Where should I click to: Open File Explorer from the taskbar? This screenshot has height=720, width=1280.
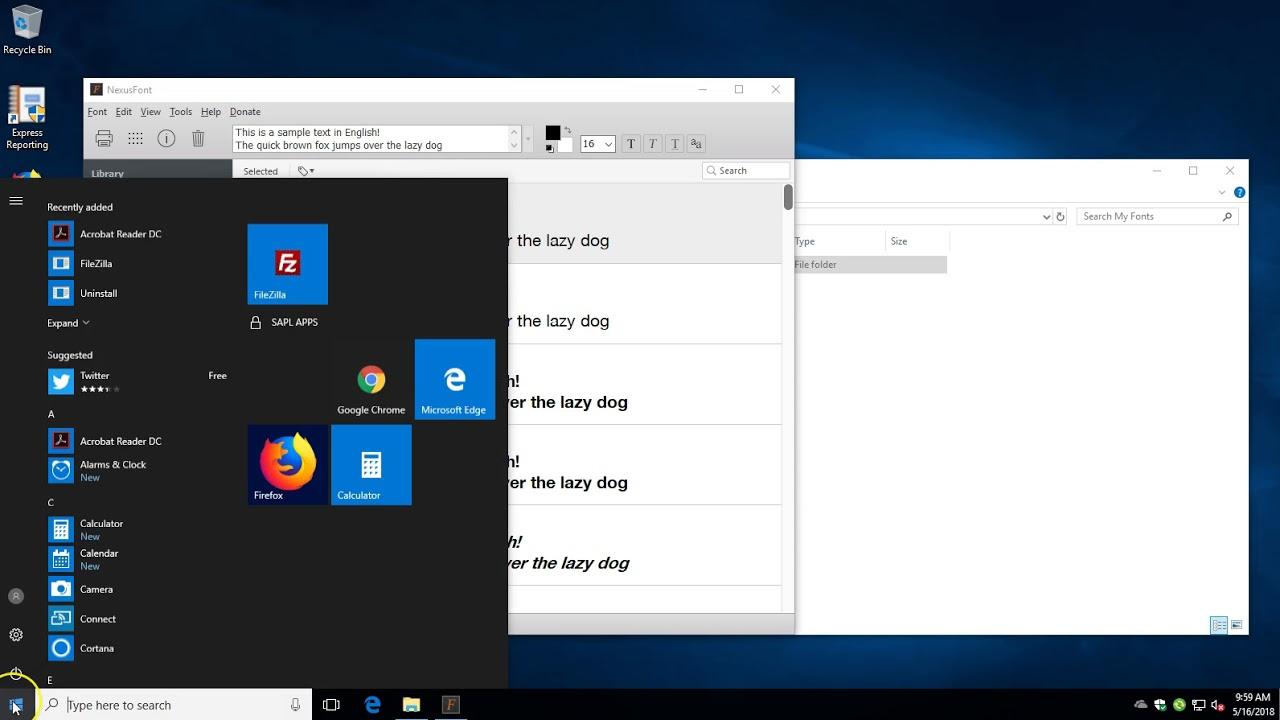point(411,705)
